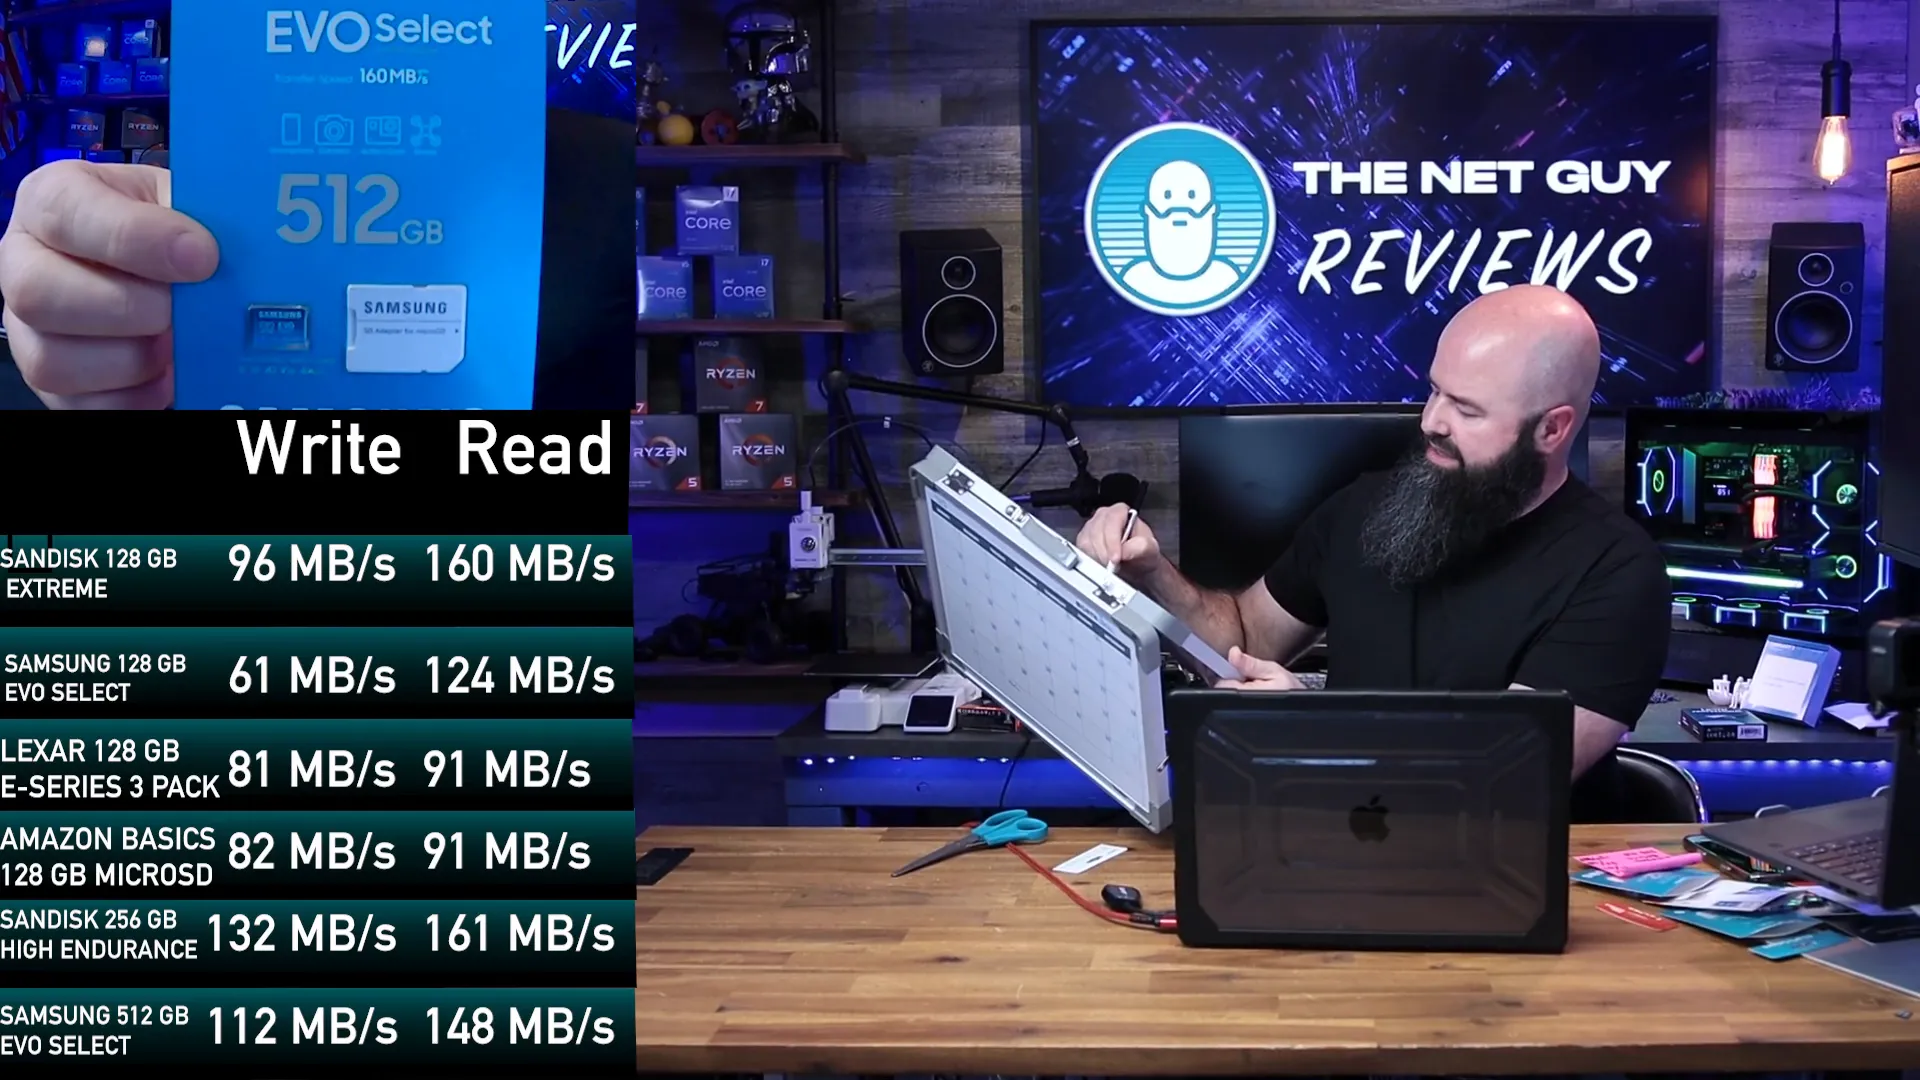Select Amazon Basics 128GB MicroSD row
1920x1080 pixels.
click(x=310, y=853)
